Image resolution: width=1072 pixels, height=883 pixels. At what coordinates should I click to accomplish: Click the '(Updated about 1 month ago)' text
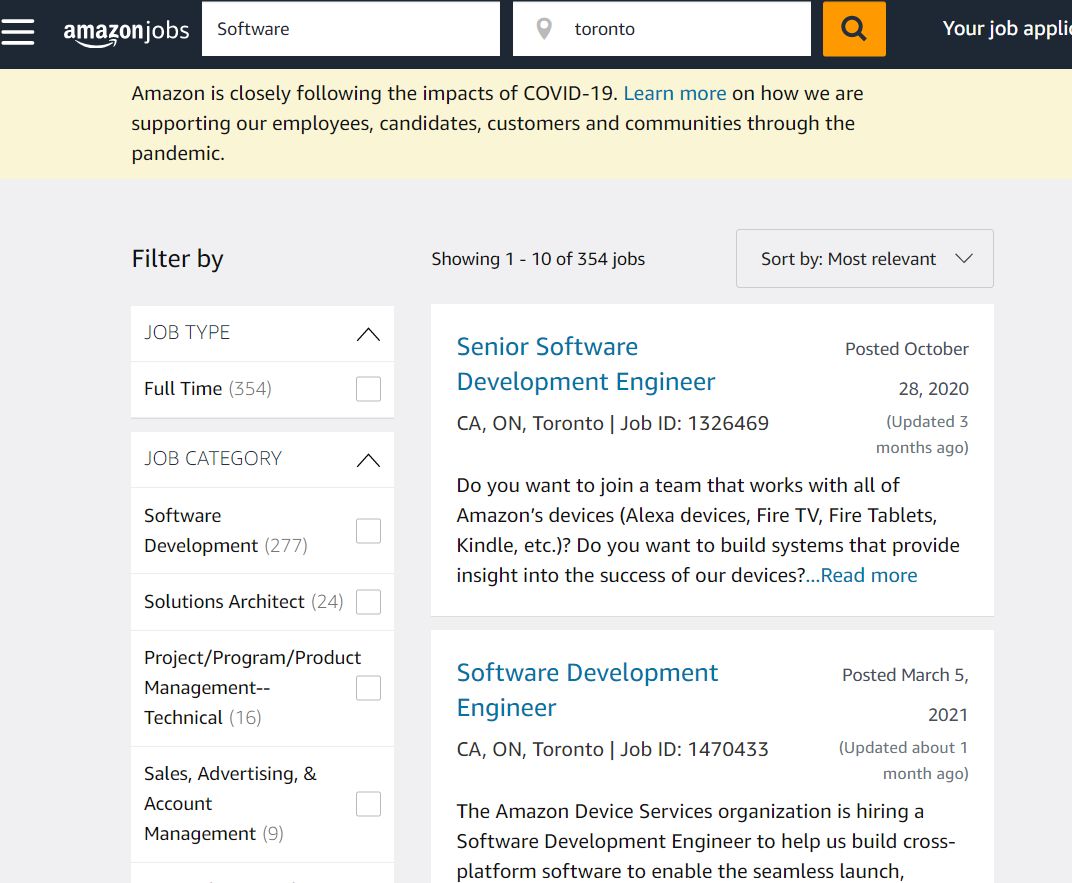point(904,760)
